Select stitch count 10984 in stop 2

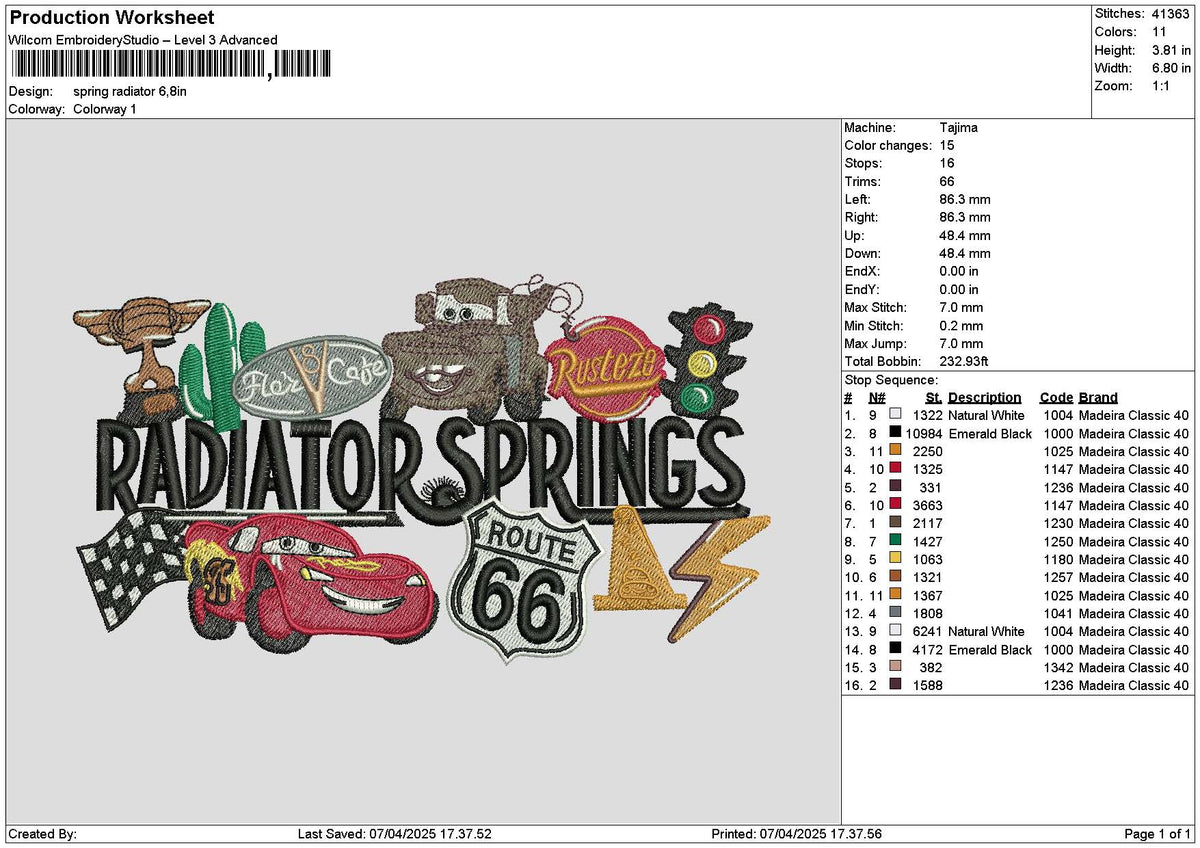(924, 433)
